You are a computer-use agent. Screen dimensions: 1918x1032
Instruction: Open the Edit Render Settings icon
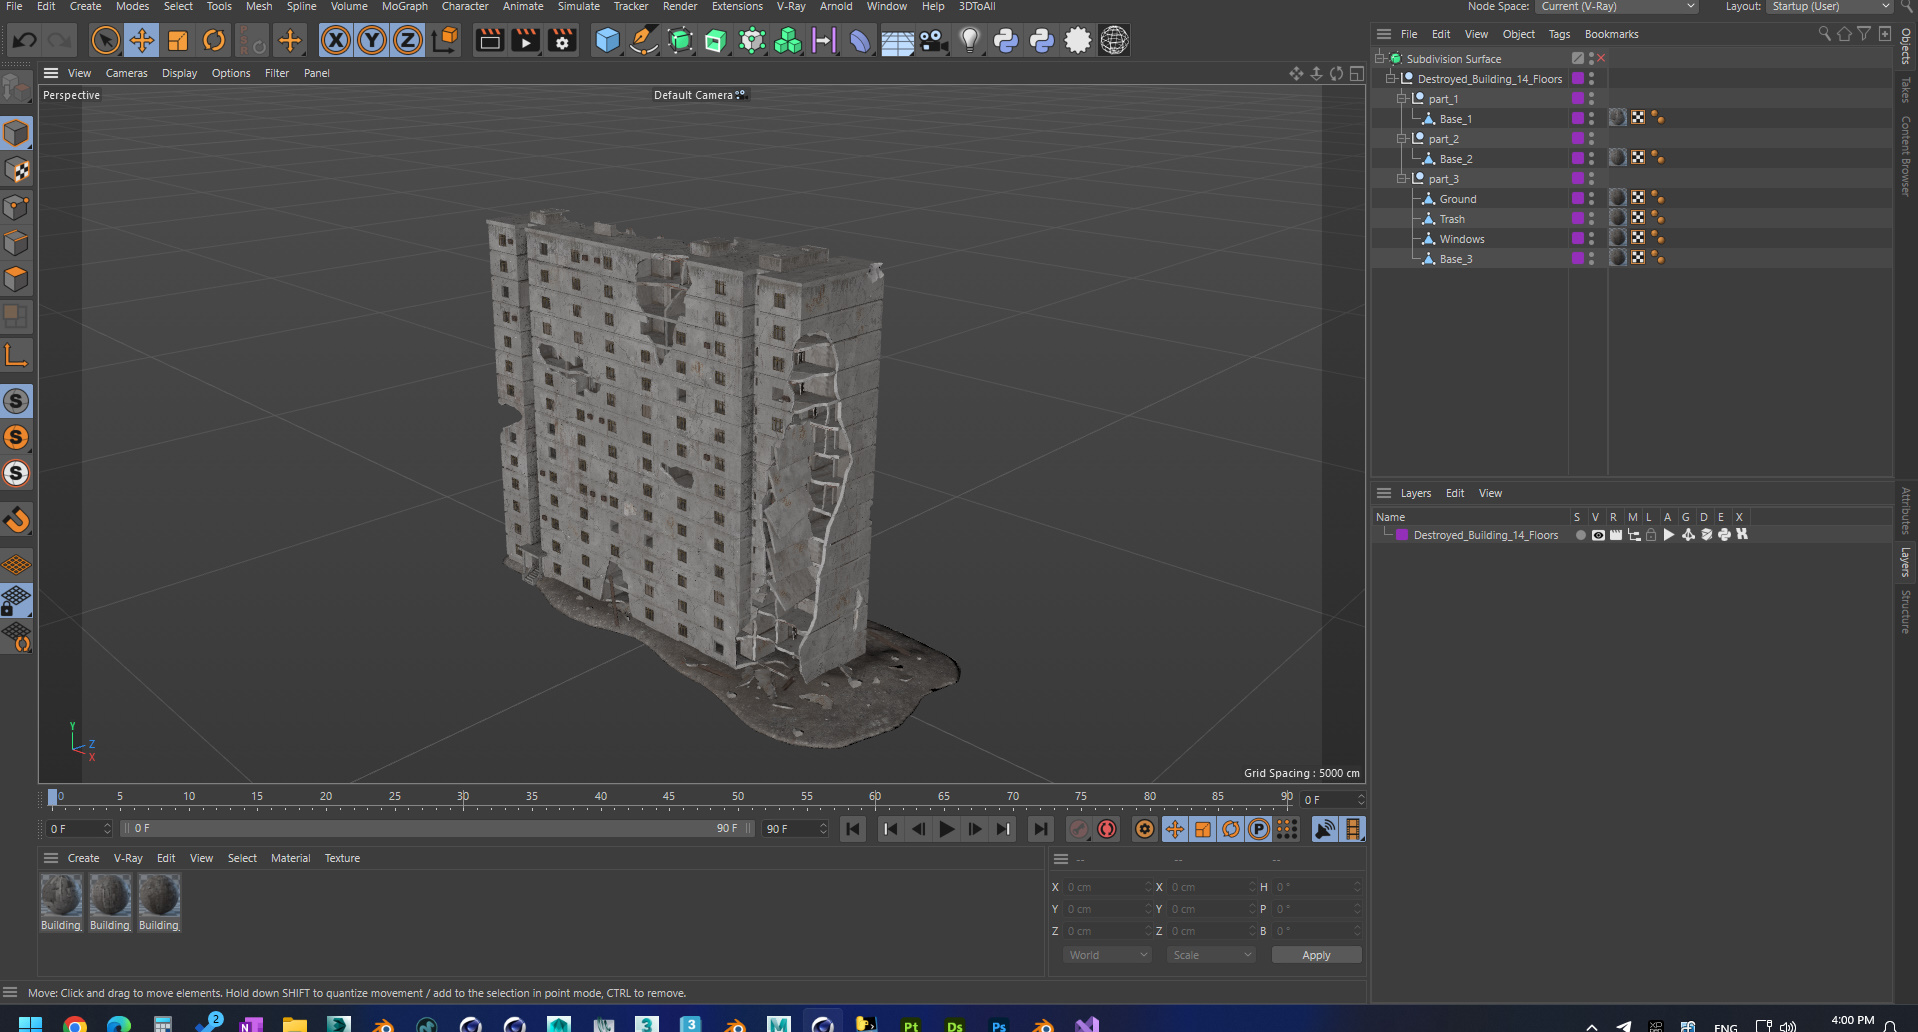562,41
